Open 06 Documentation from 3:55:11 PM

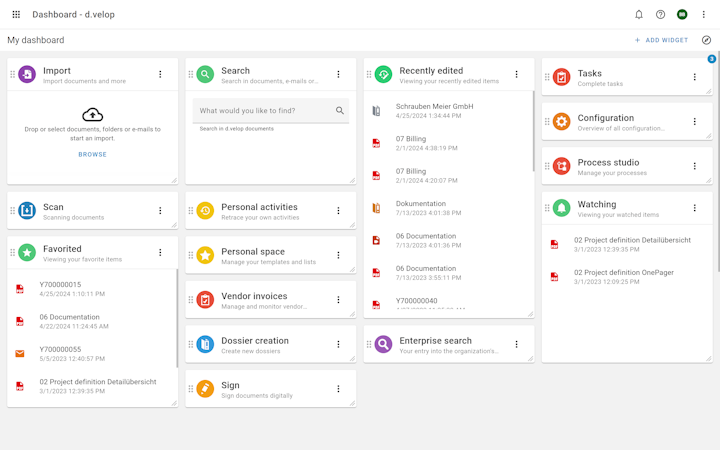448,273
